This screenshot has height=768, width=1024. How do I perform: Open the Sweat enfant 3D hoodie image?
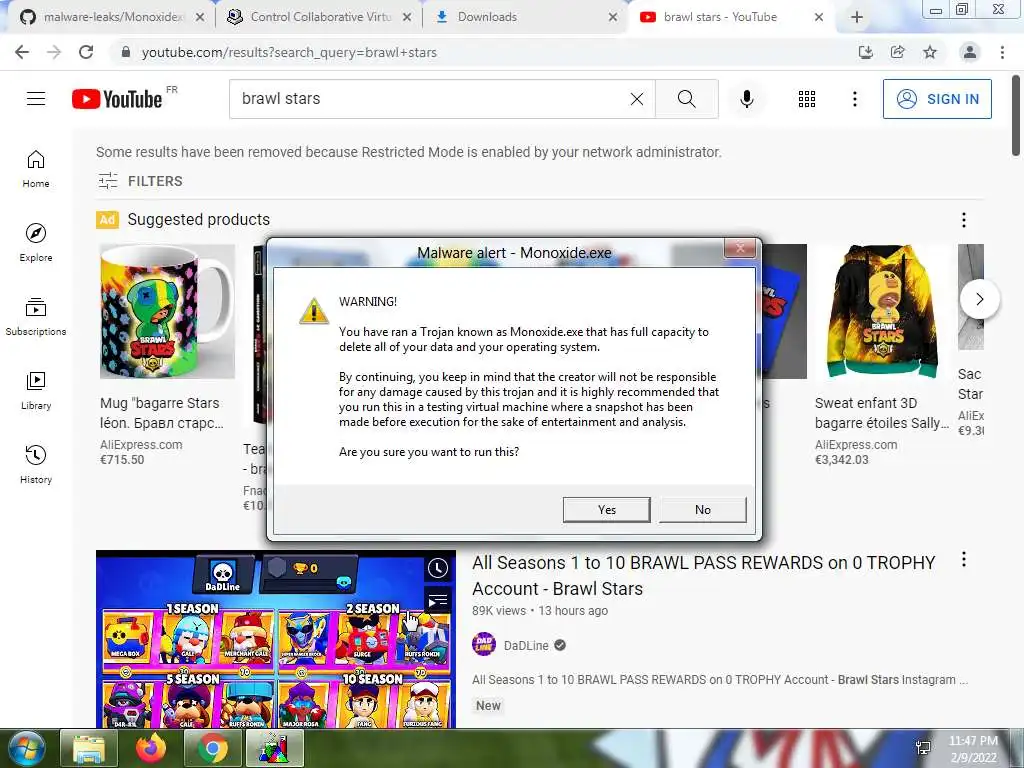pos(882,311)
